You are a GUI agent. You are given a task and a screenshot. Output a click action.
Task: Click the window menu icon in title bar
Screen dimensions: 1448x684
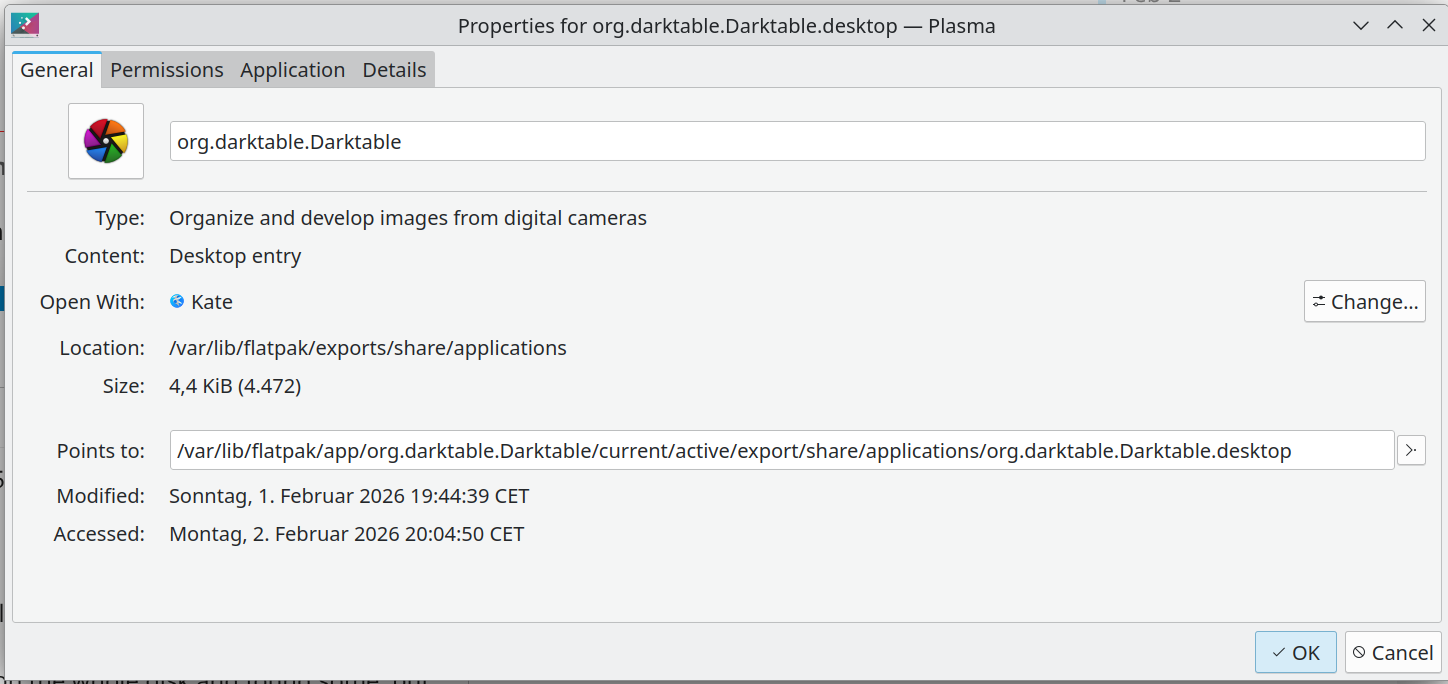[x=24, y=26]
